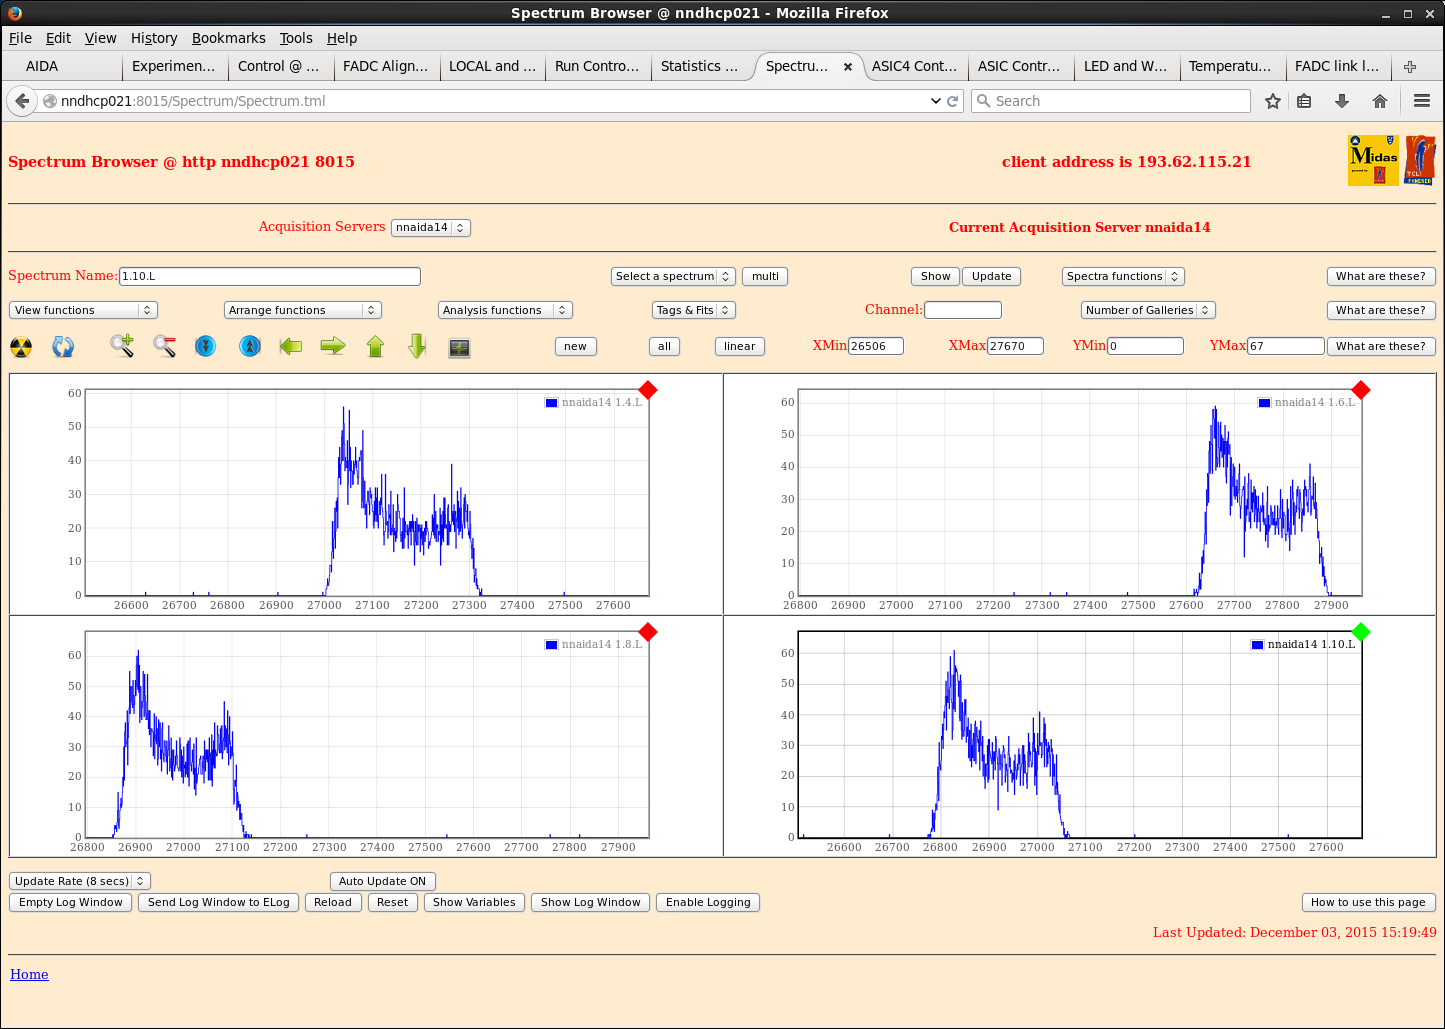Open the Acquisition Servers nnaida14 dropdown
Viewport: 1445px width, 1029px height.
430,228
